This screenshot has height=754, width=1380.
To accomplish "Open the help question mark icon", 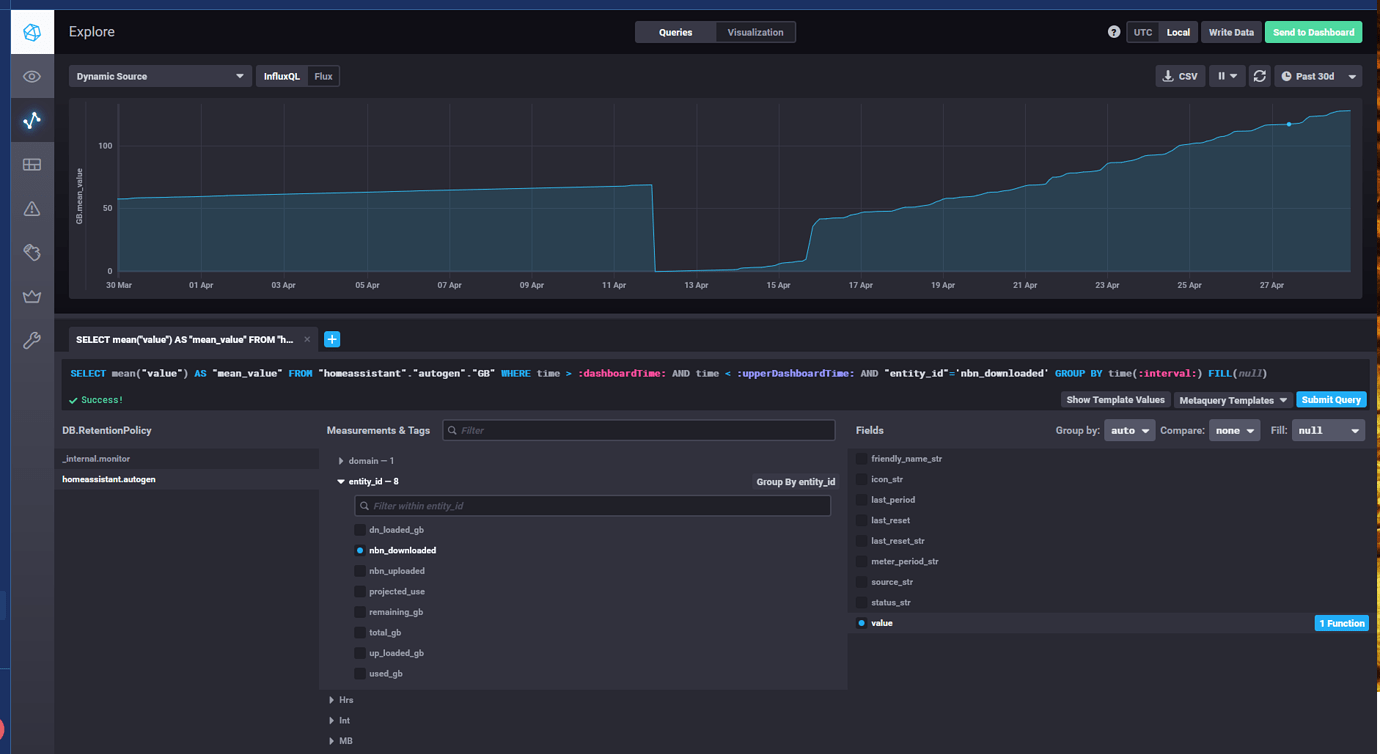I will pyautogui.click(x=1113, y=31).
